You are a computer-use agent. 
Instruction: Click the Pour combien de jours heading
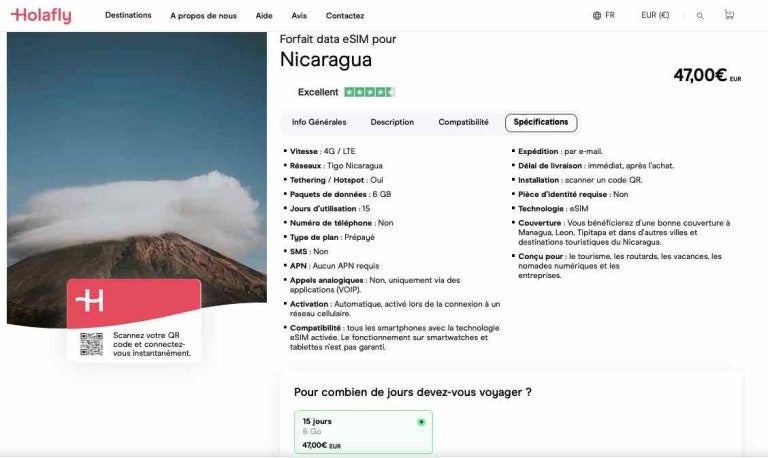click(x=412, y=392)
